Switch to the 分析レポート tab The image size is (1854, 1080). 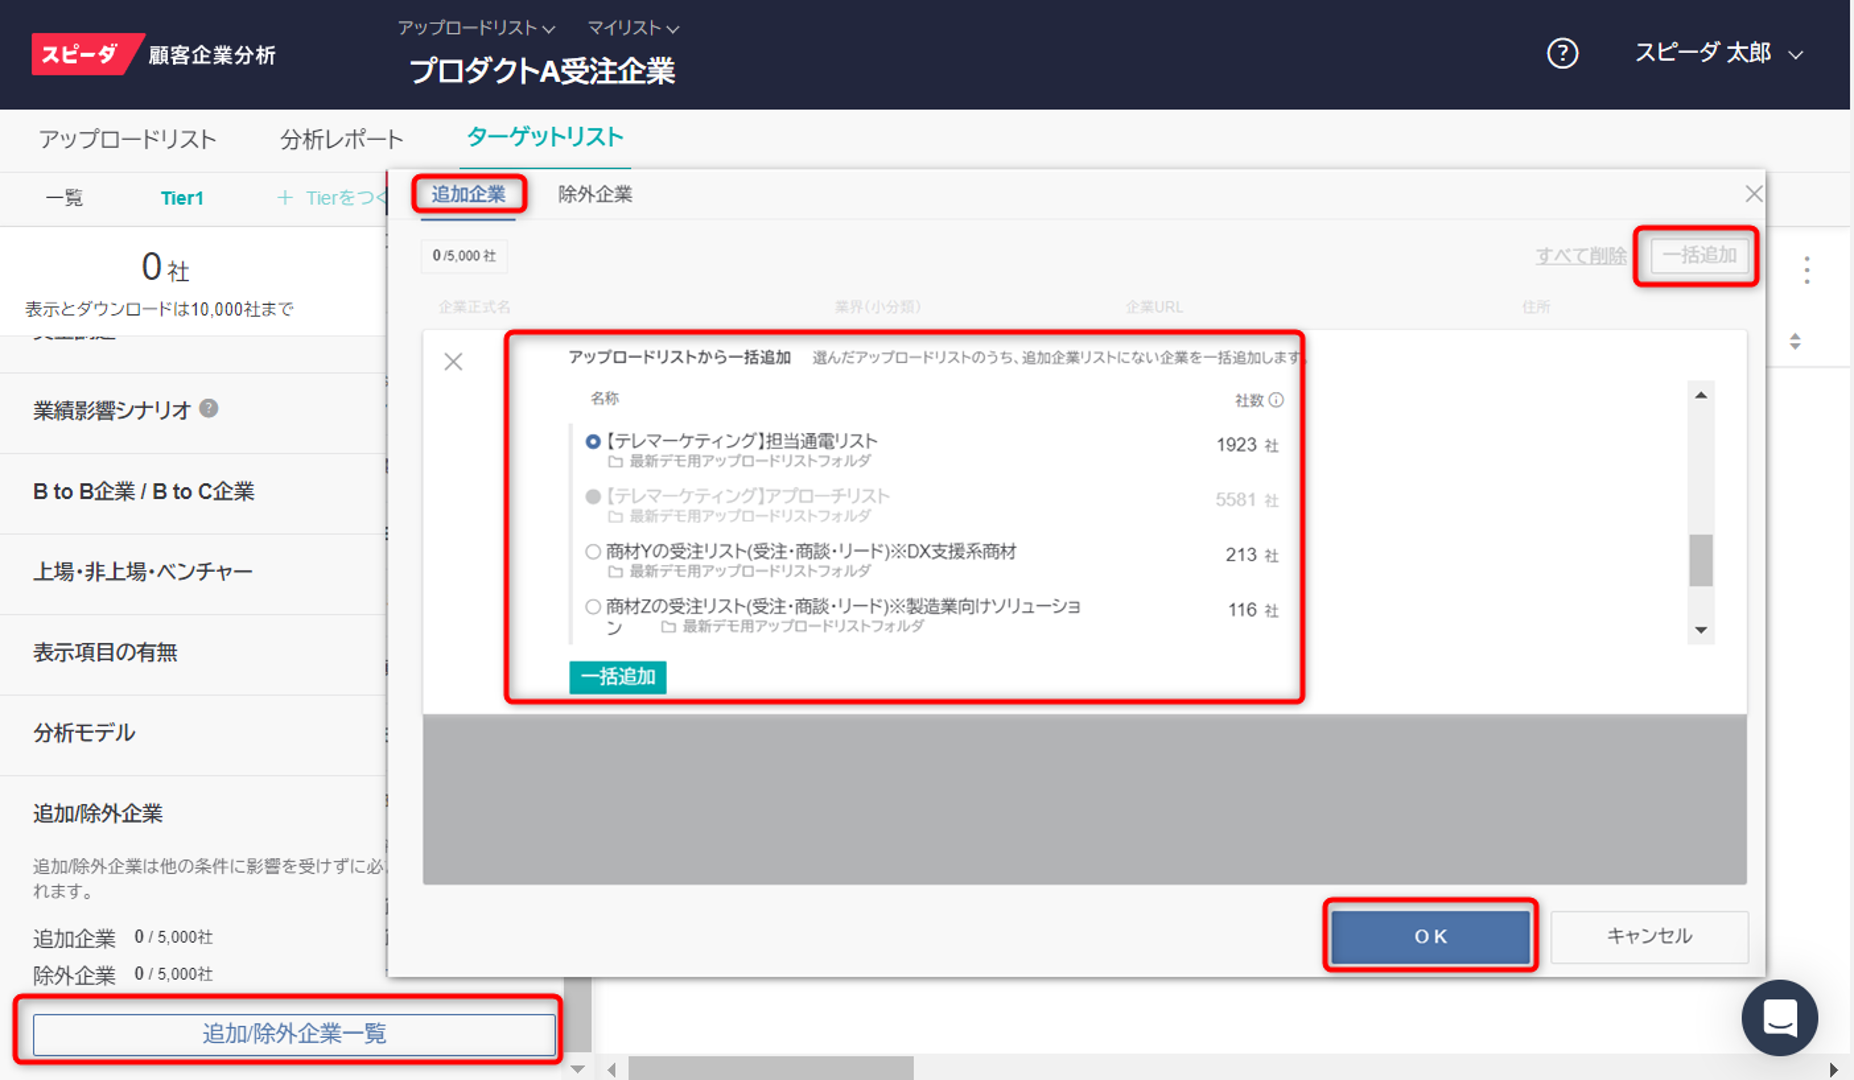click(x=343, y=139)
